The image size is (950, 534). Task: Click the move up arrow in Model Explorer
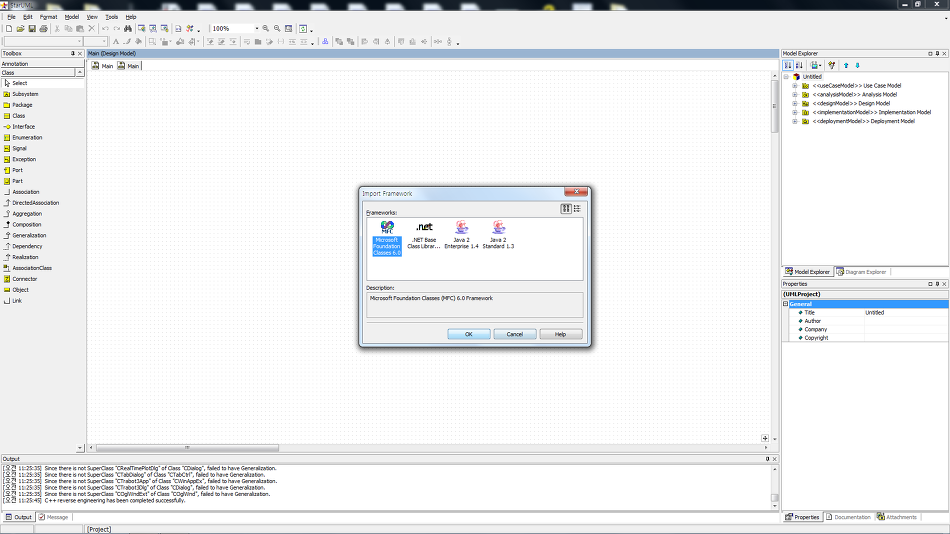click(x=846, y=65)
